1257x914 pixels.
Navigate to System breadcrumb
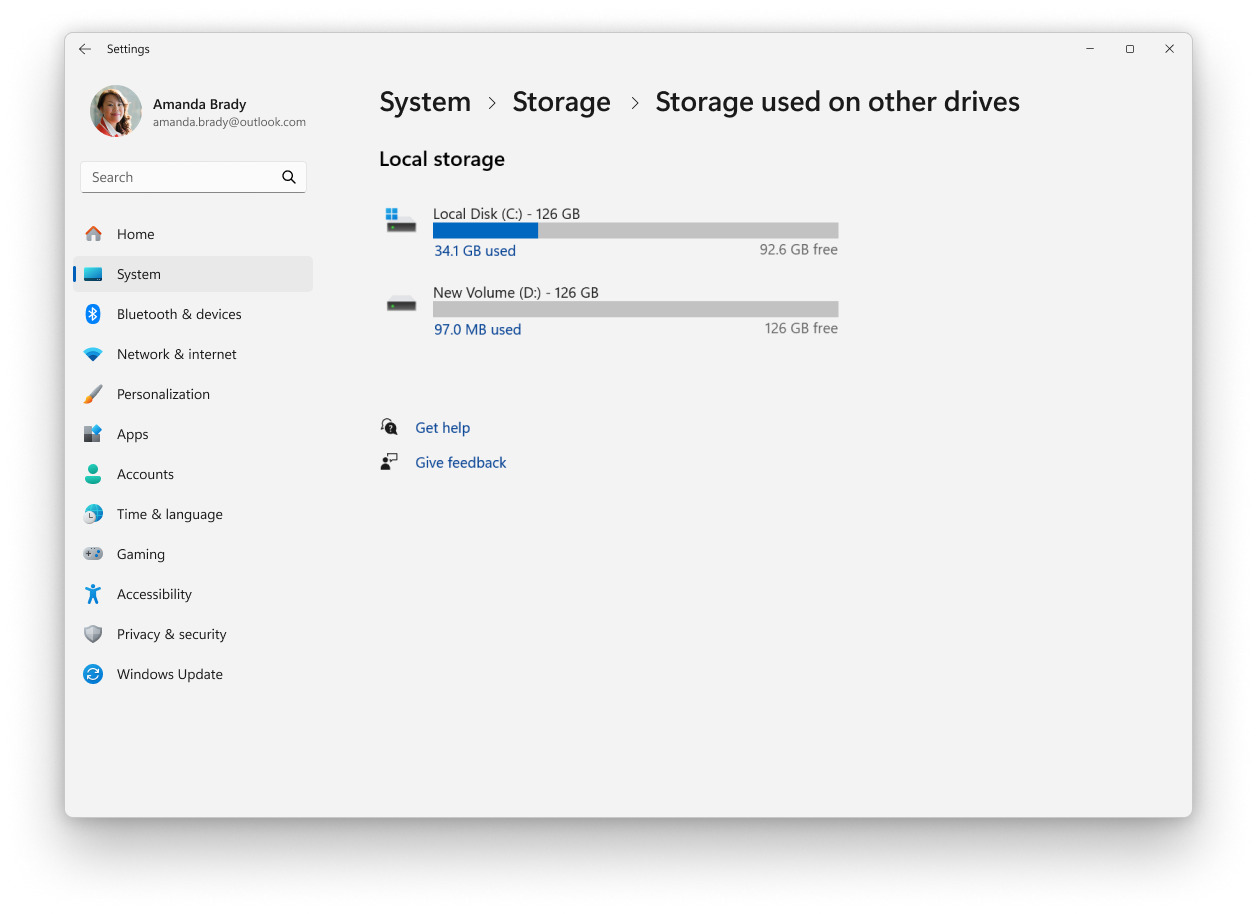coord(425,102)
